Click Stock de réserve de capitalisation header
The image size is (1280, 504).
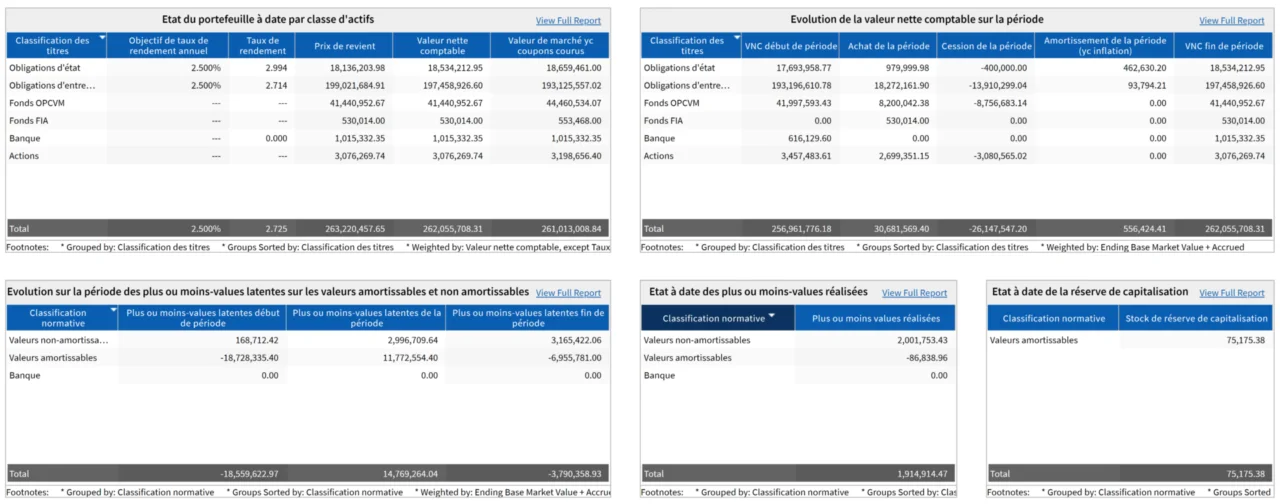[1194, 318]
